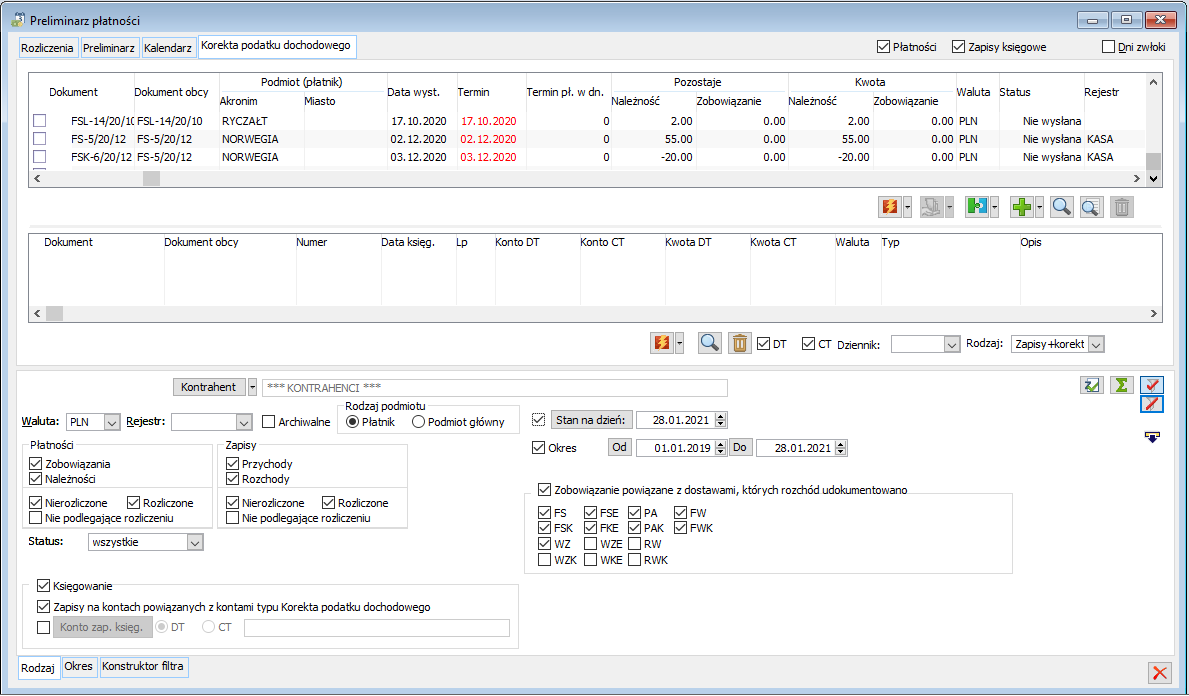The image size is (1189, 696).
Task: Click the green-blue puzzle pieces icon
Action: click(x=977, y=207)
